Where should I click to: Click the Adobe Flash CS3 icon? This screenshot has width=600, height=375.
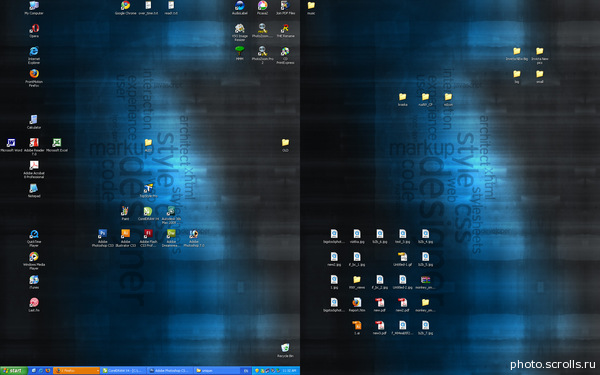click(x=148, y=238)
